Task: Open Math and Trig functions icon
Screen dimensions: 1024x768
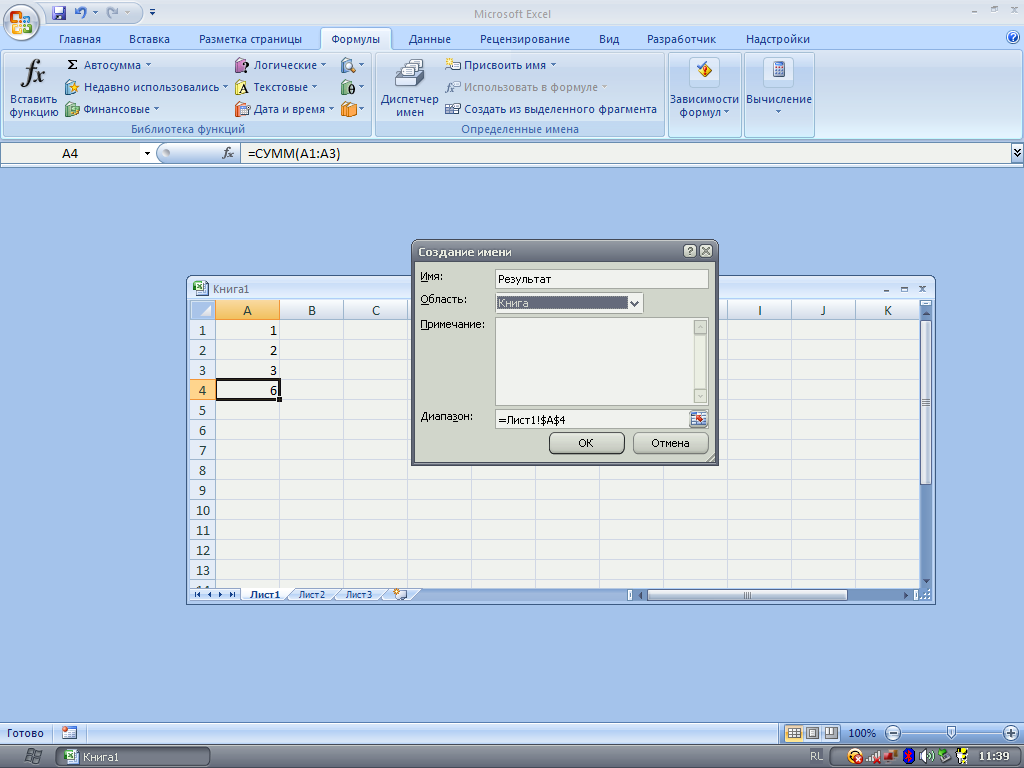Action: coord(348,87)
